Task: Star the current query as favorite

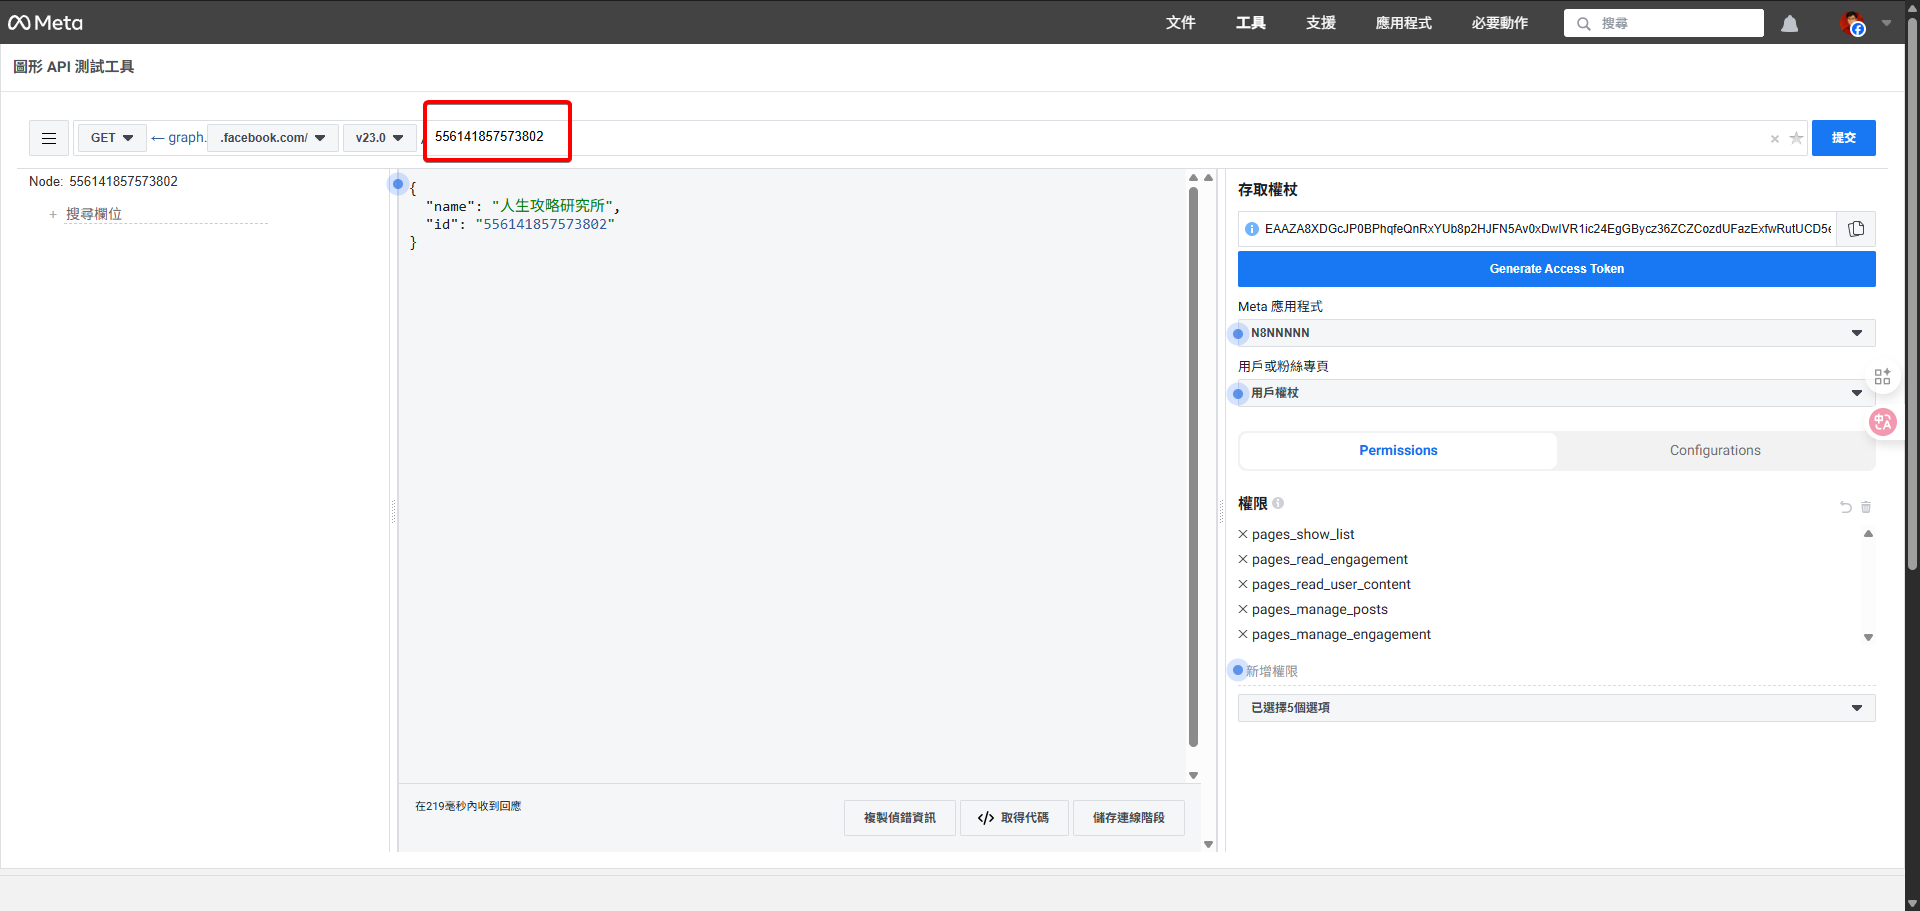Action: [1797, 139]
